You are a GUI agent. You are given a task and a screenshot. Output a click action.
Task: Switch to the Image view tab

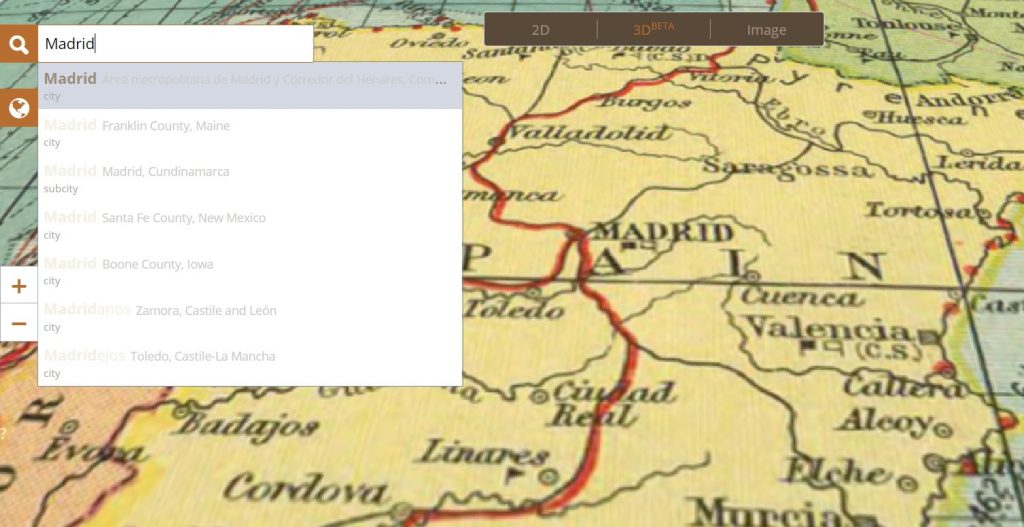tap(767, 29)
